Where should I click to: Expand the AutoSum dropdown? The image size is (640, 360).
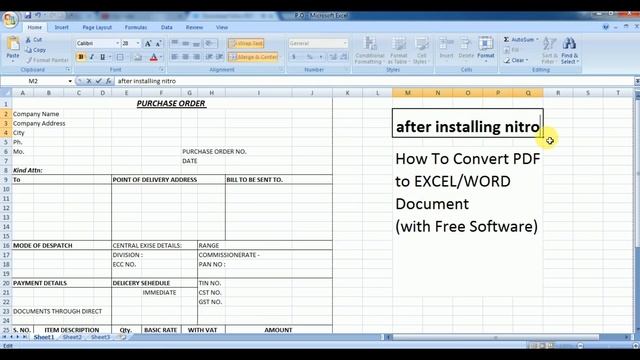[x=537, y=40]
